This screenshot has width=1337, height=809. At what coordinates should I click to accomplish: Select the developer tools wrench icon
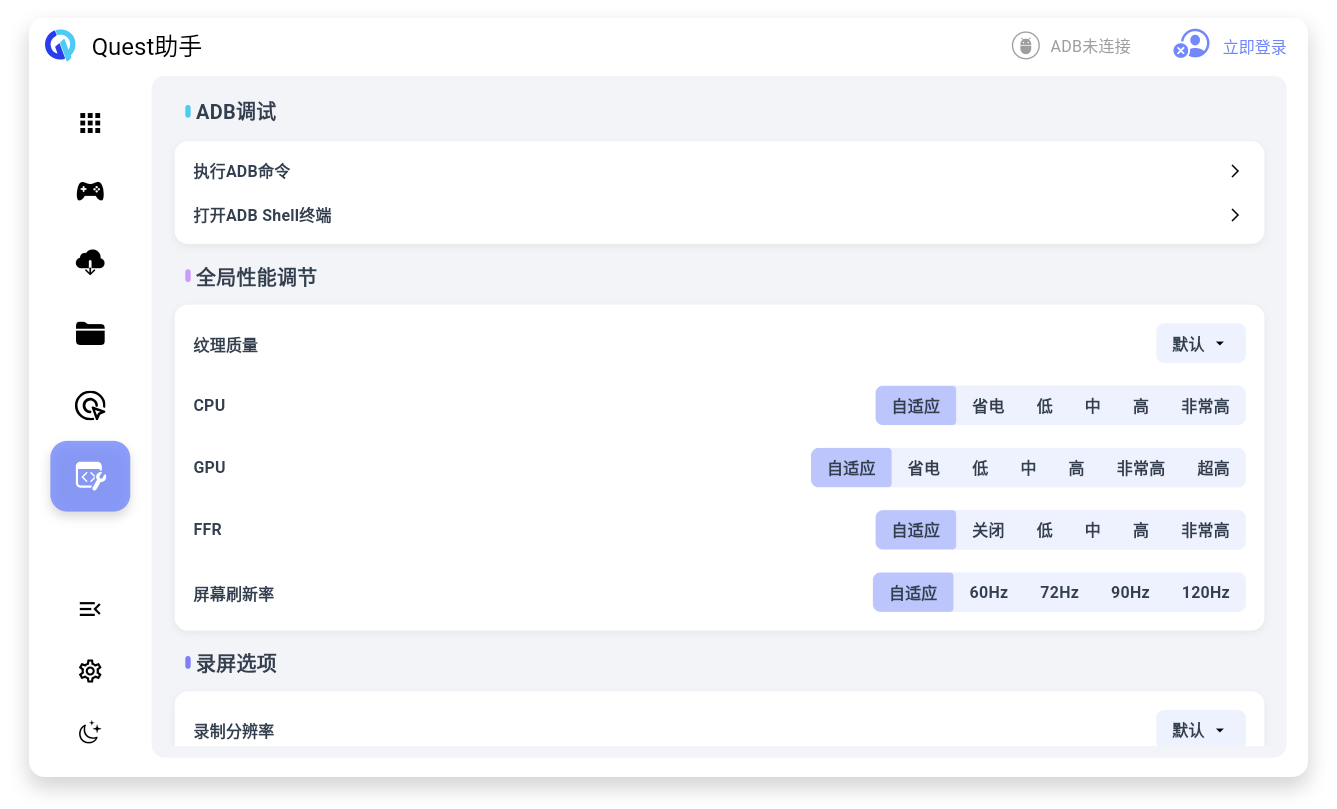point(90,476)
